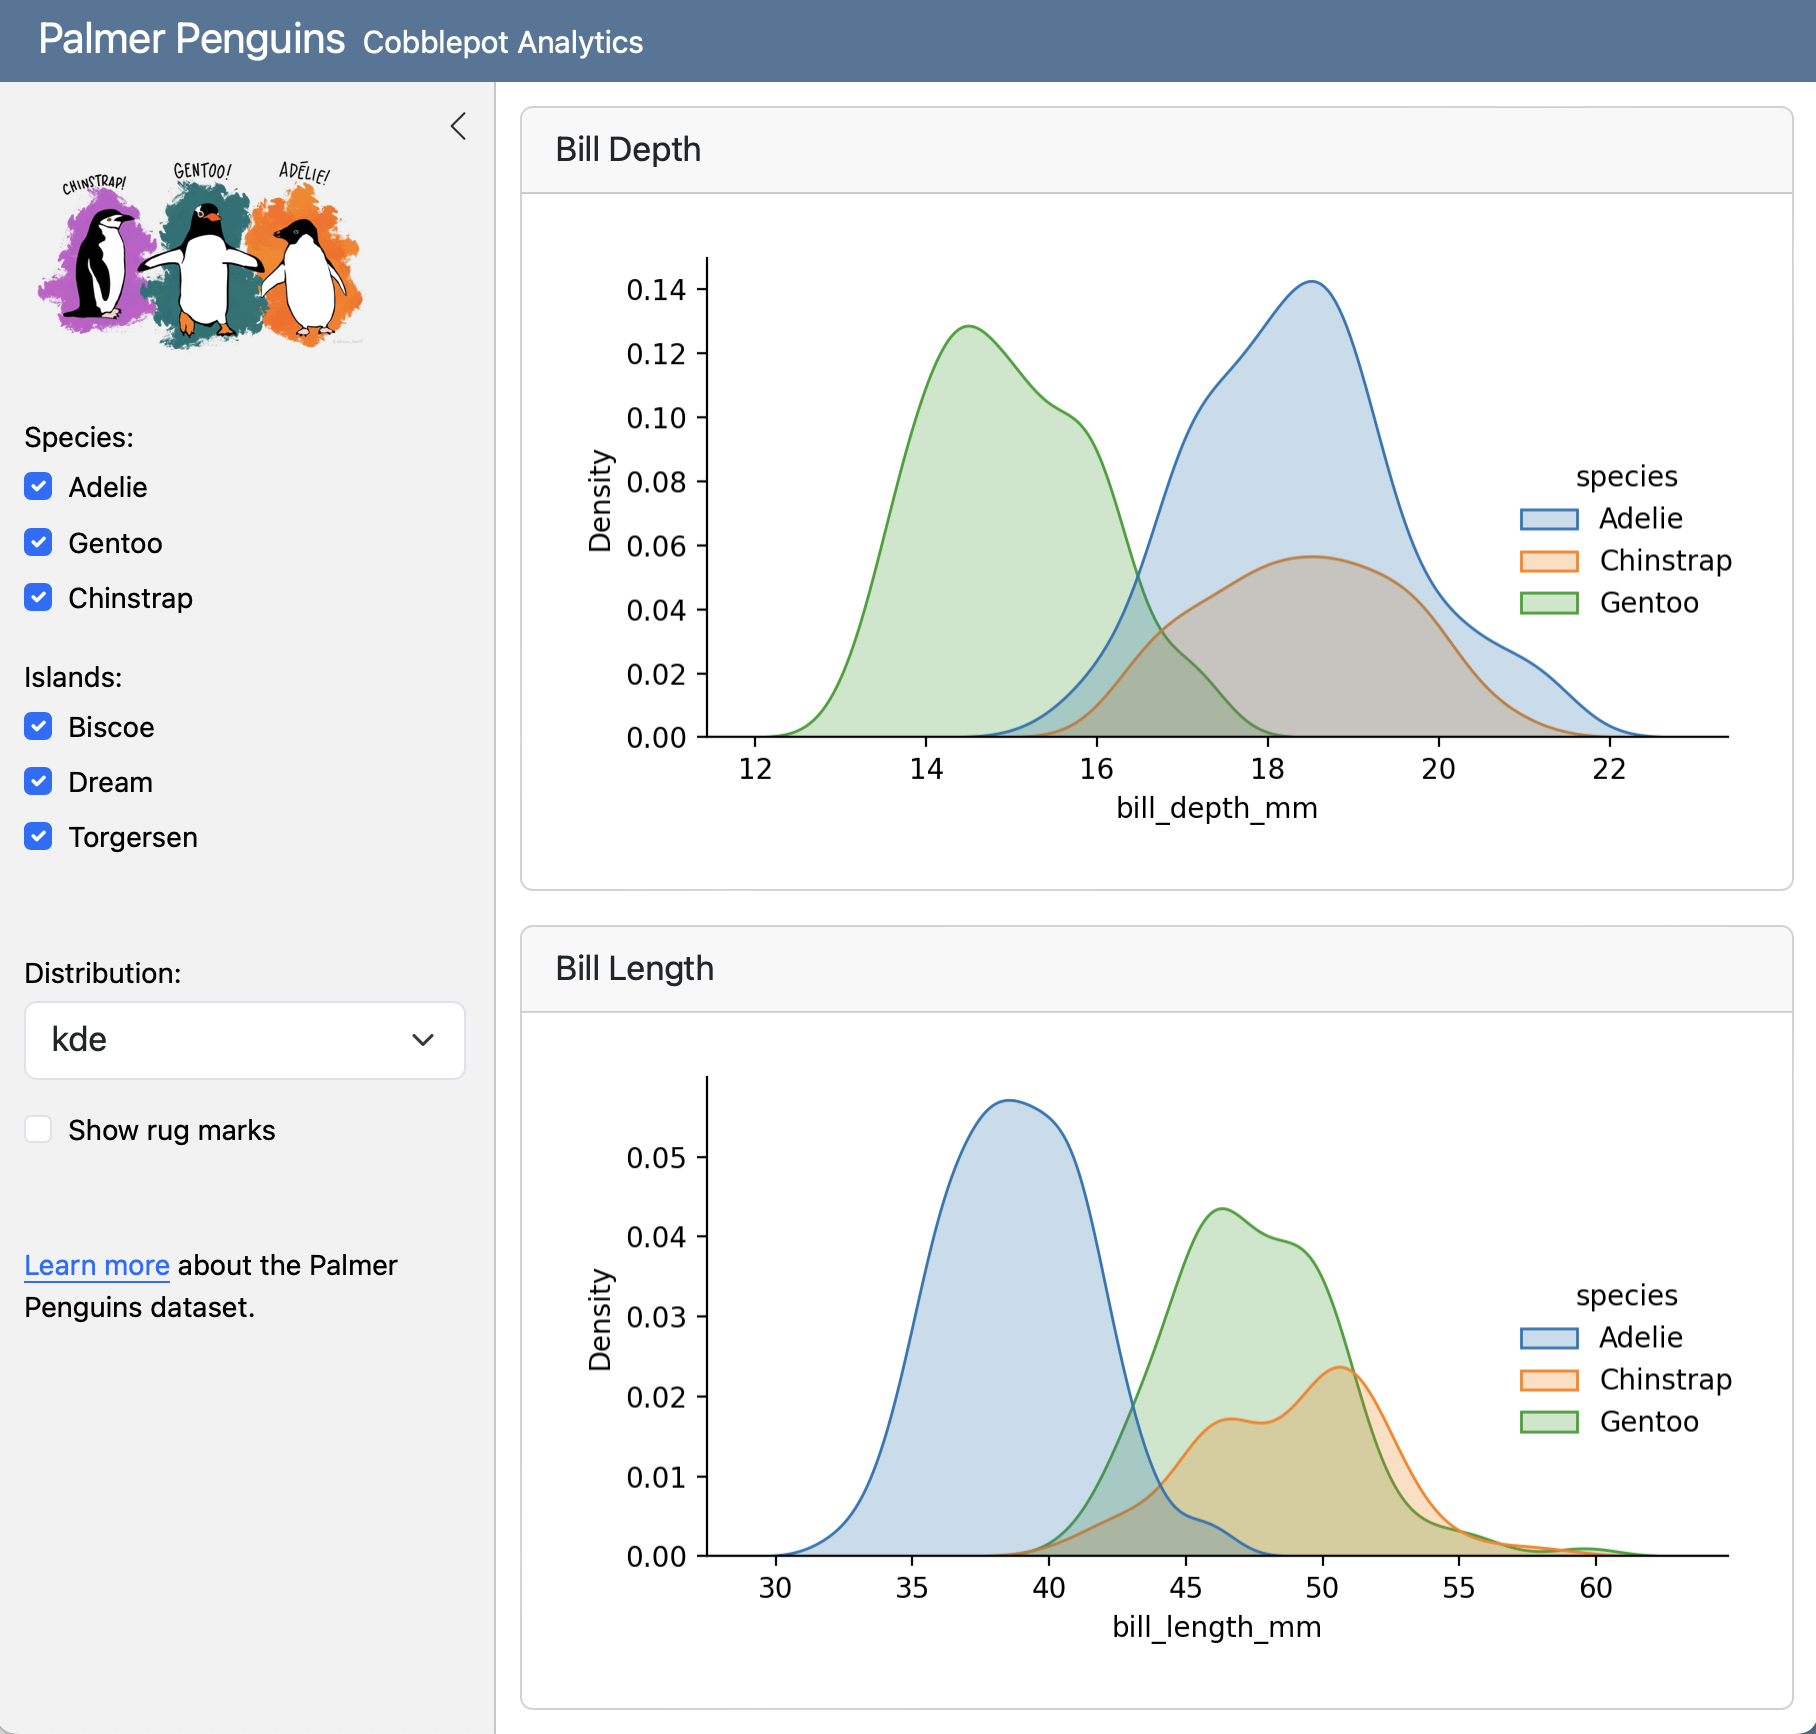The width and height of the screenshot is (1816, 1734).
Task: Select the Bill Length card header
Action: pos(634,968)
